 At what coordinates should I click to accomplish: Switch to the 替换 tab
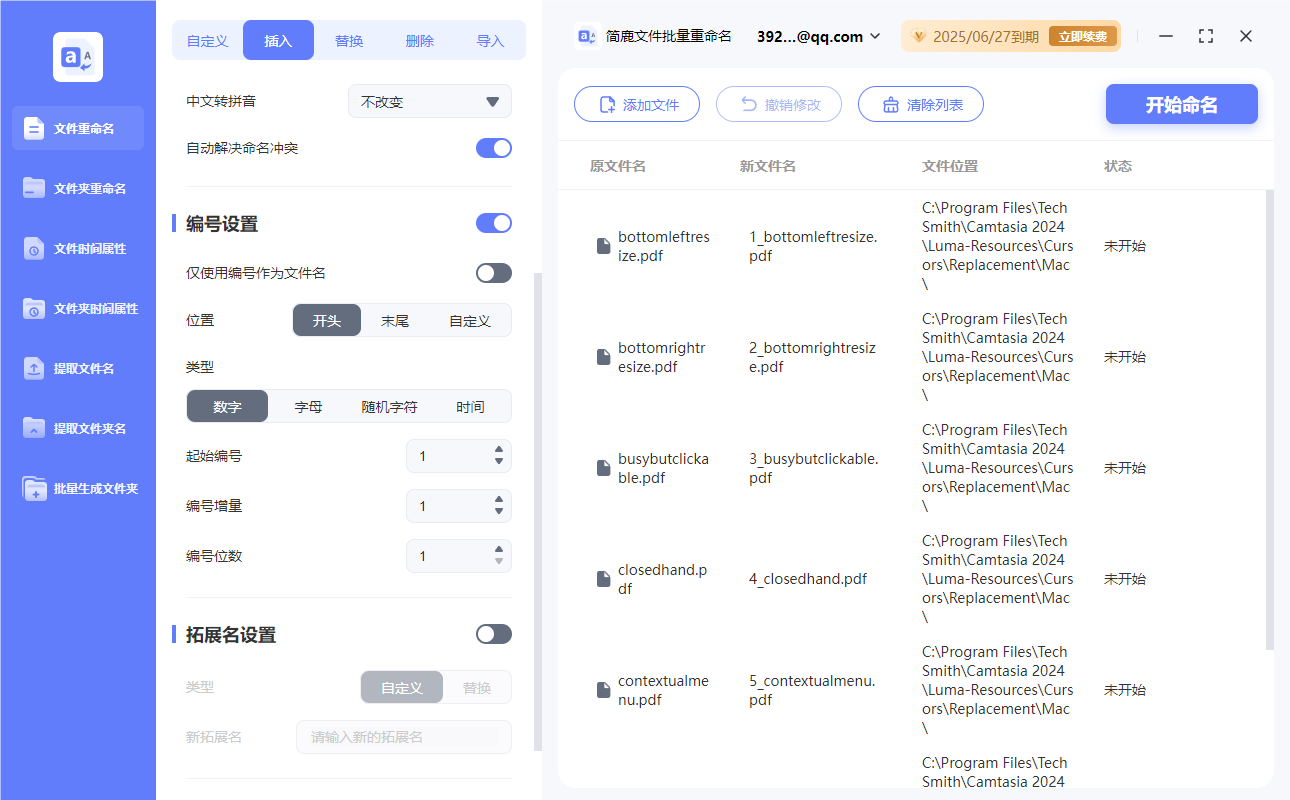pos(348,39)
